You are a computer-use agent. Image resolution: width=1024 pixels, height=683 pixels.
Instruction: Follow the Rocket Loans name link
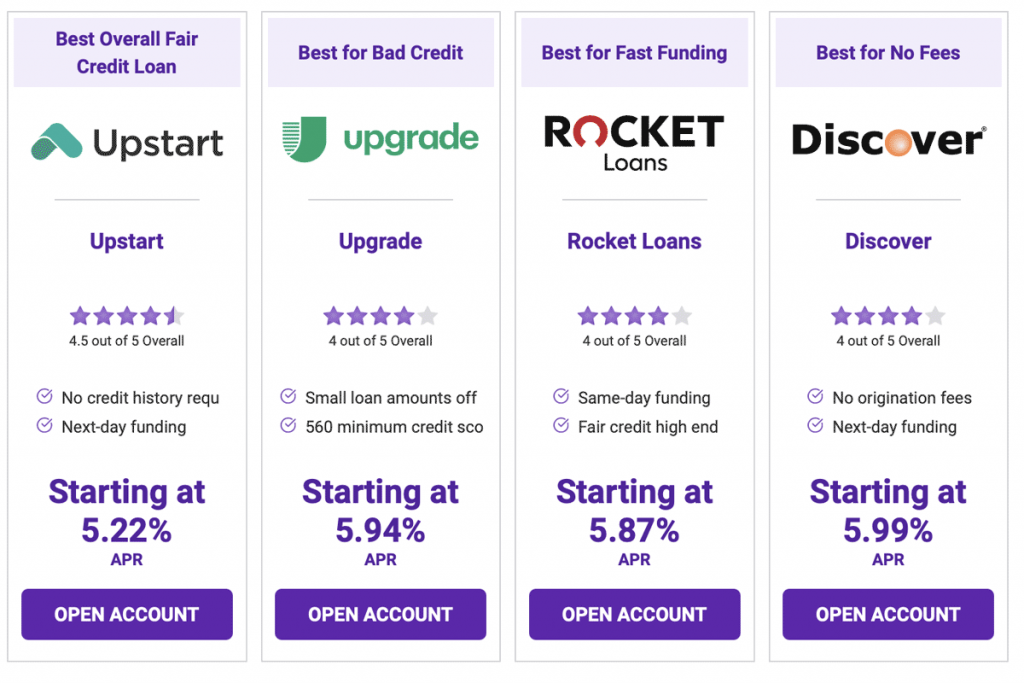(634, 241)
